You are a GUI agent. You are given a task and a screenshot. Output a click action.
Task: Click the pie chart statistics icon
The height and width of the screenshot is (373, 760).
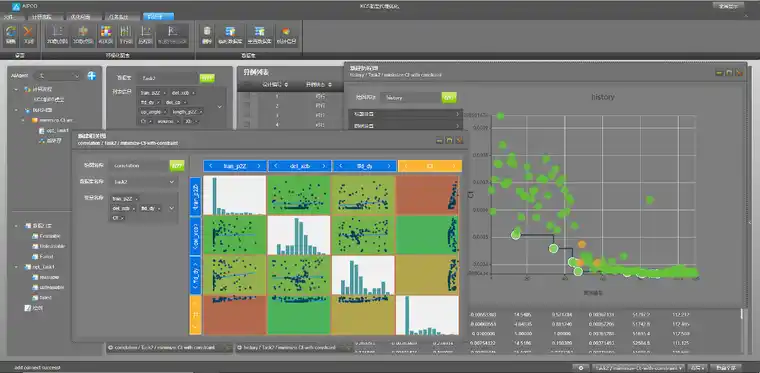[x=286, y=35]
